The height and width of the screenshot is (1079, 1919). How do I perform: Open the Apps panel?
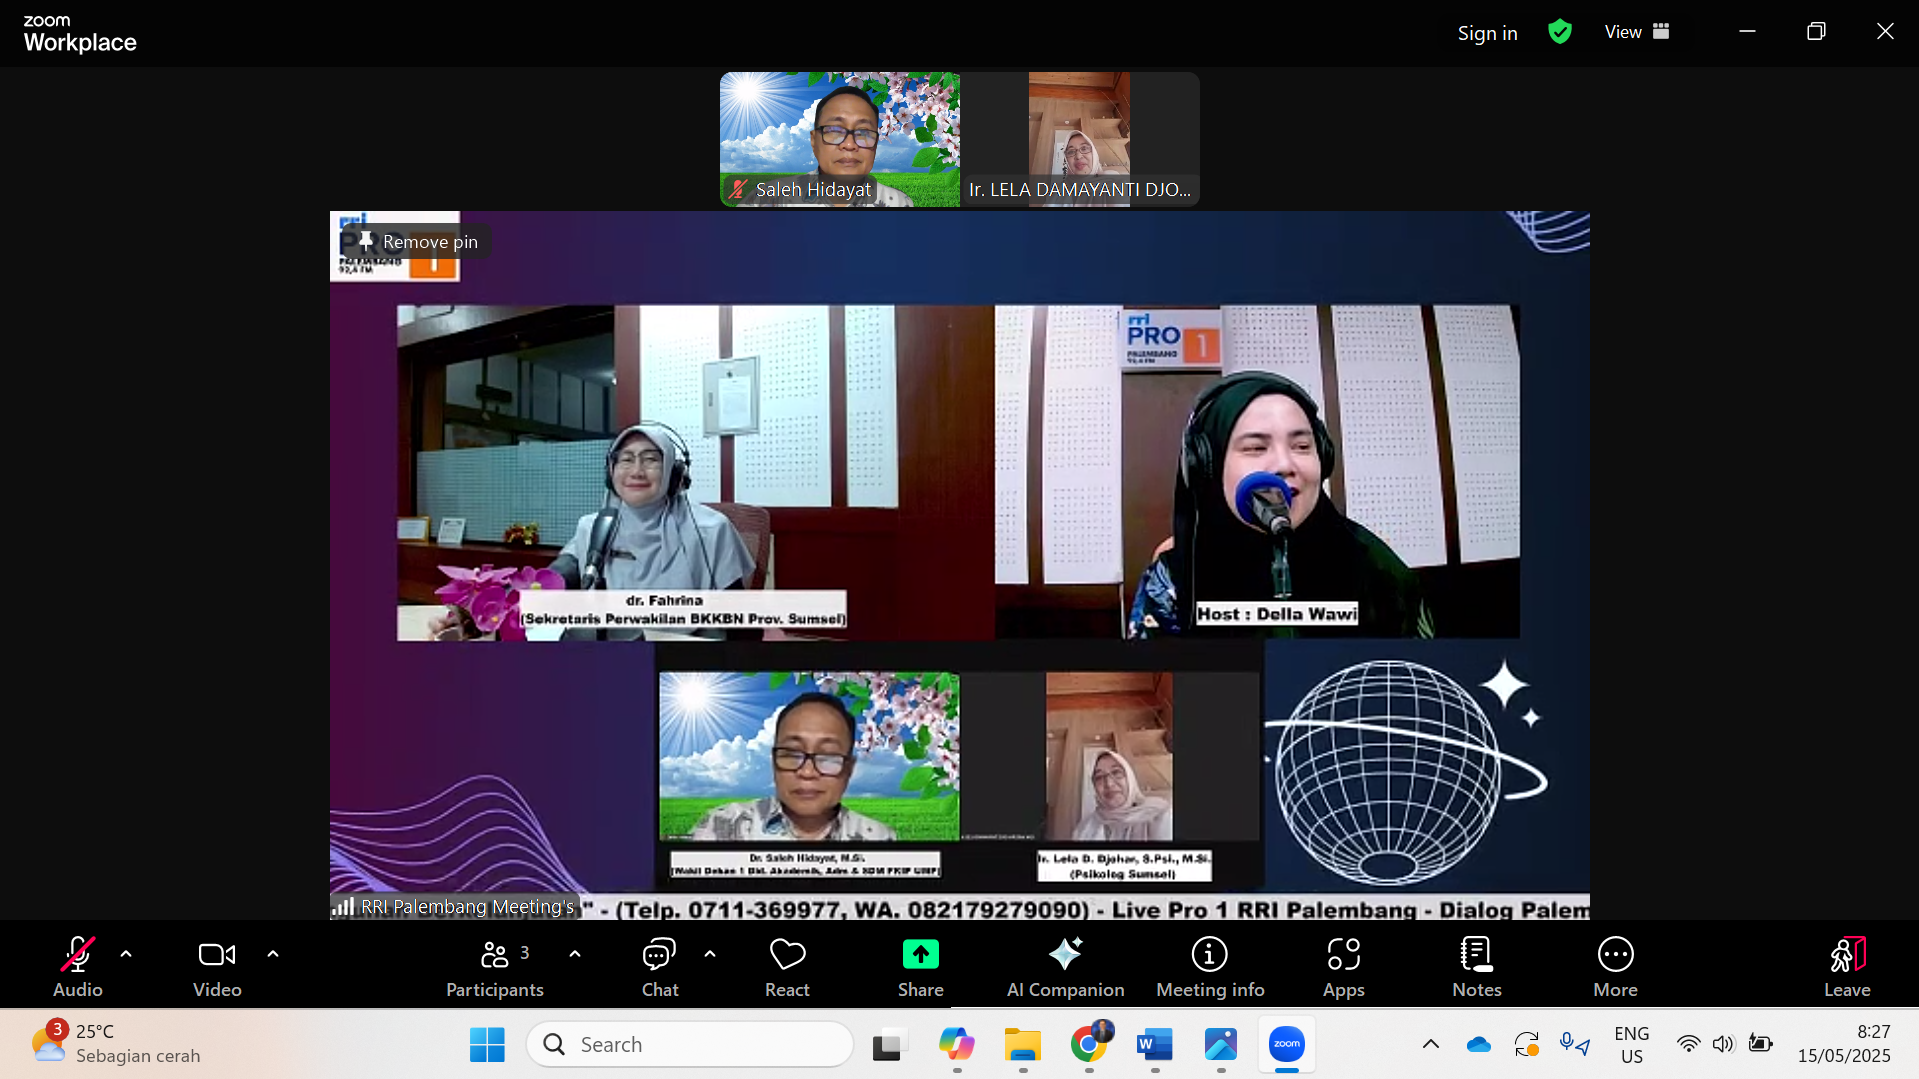[1343, 966]
